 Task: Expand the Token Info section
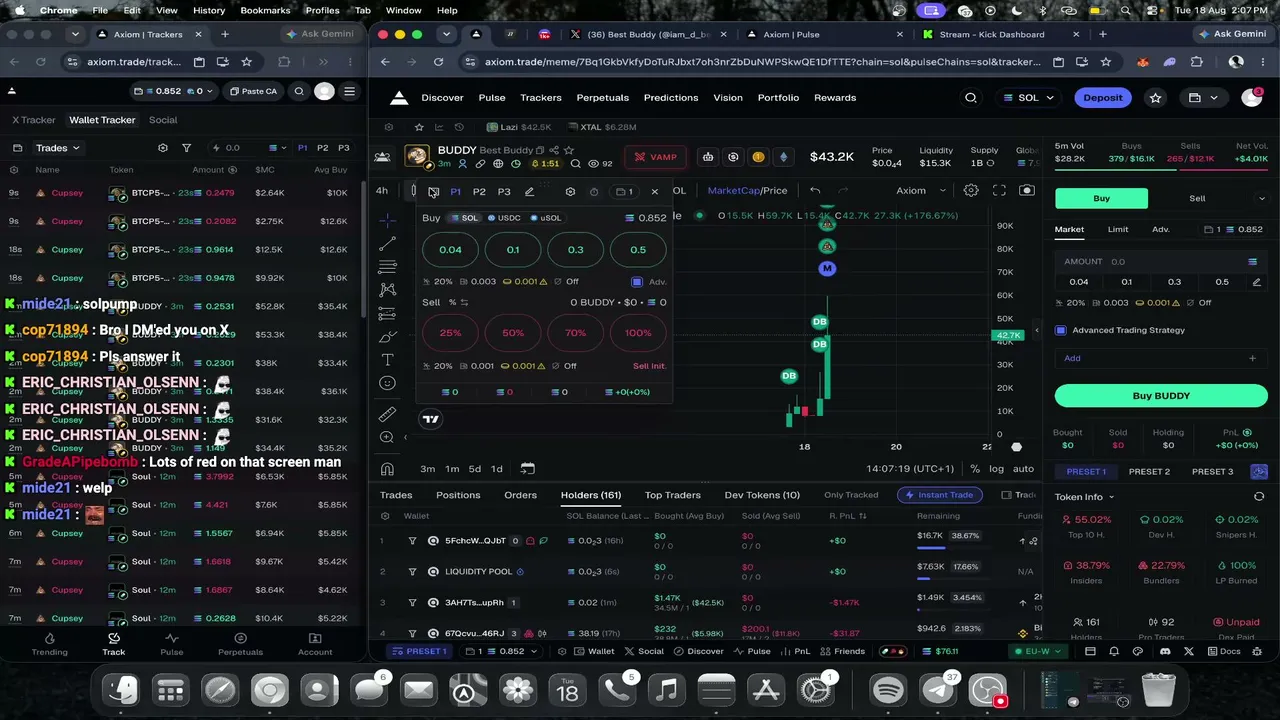1084,497
